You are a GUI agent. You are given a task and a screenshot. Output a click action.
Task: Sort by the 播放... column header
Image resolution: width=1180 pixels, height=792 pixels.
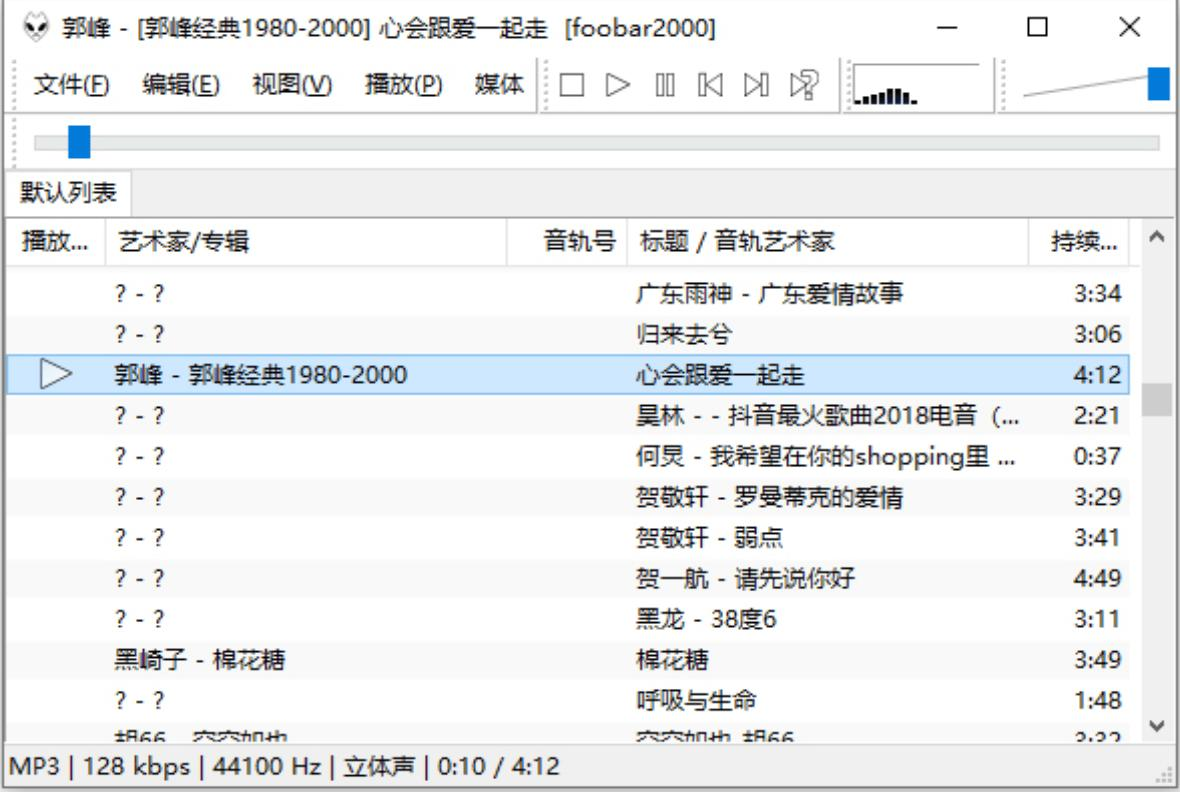click(56, 242)
